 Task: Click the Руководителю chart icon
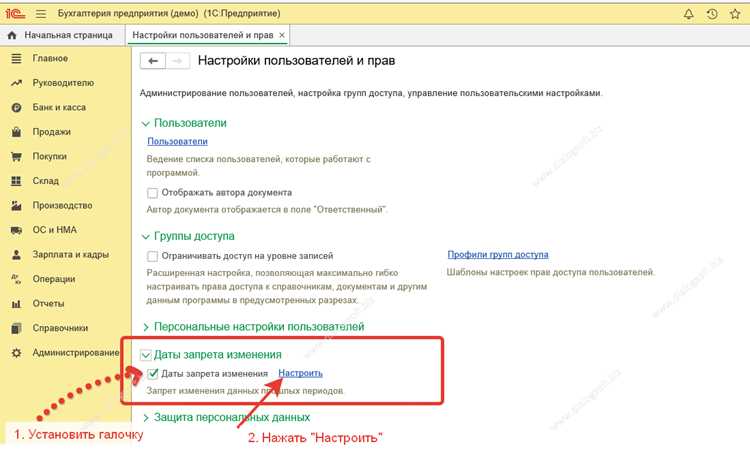(16, 83)
